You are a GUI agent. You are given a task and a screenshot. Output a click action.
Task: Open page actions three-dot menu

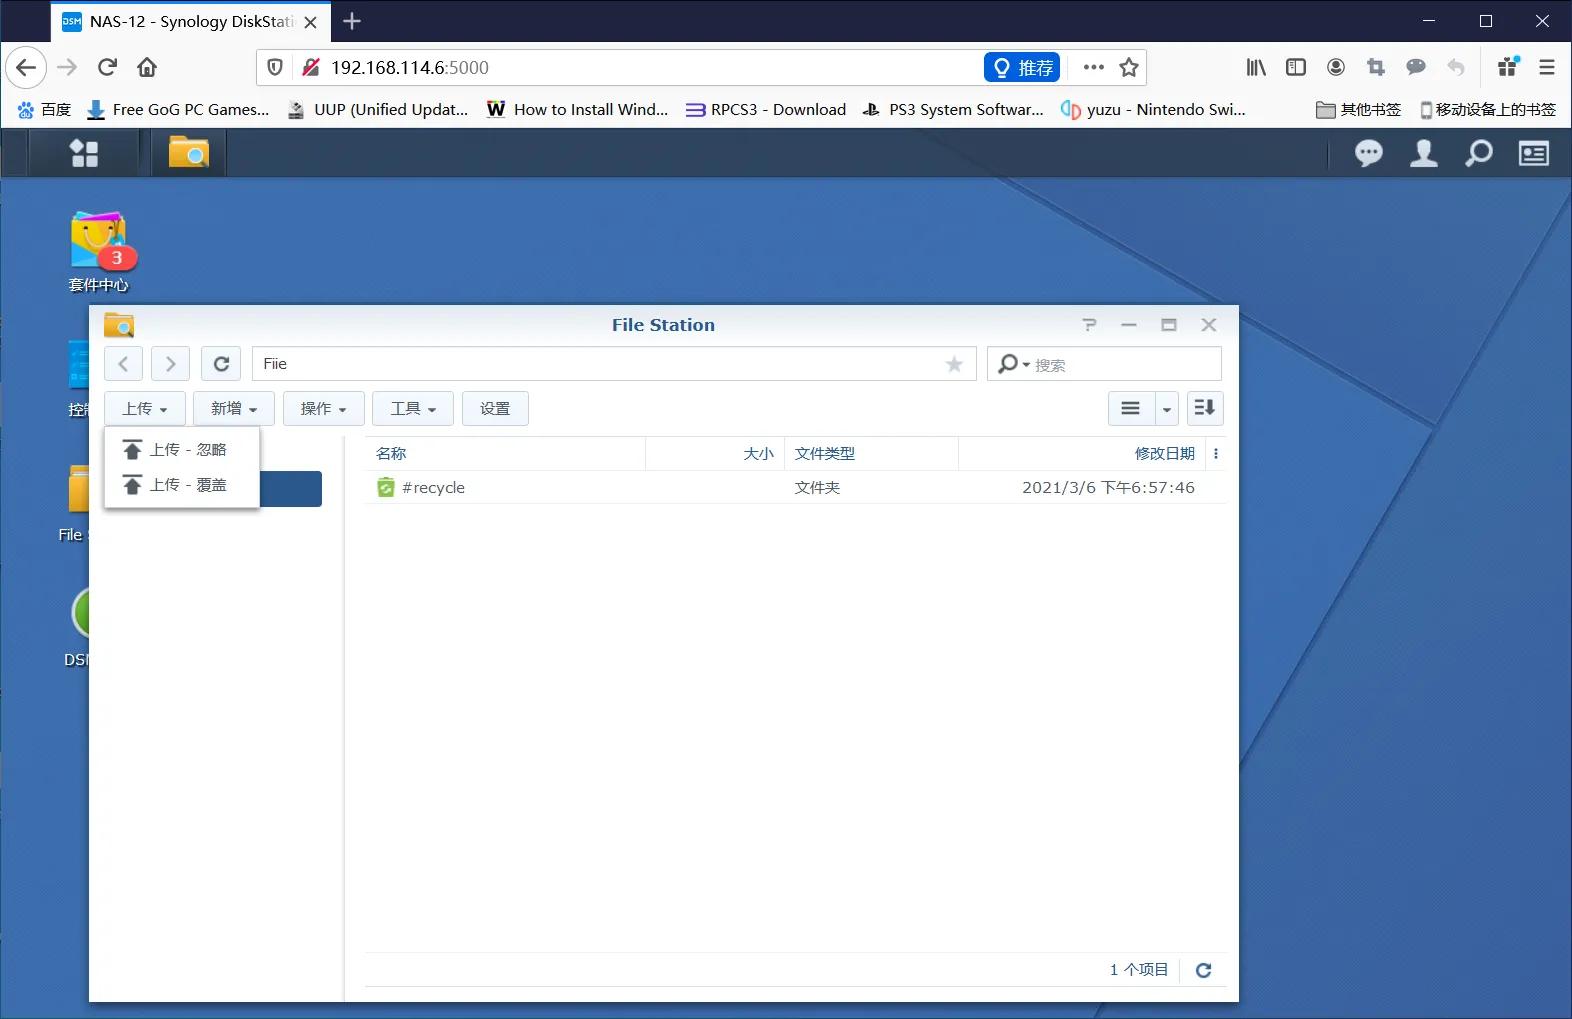[1093, 67]
